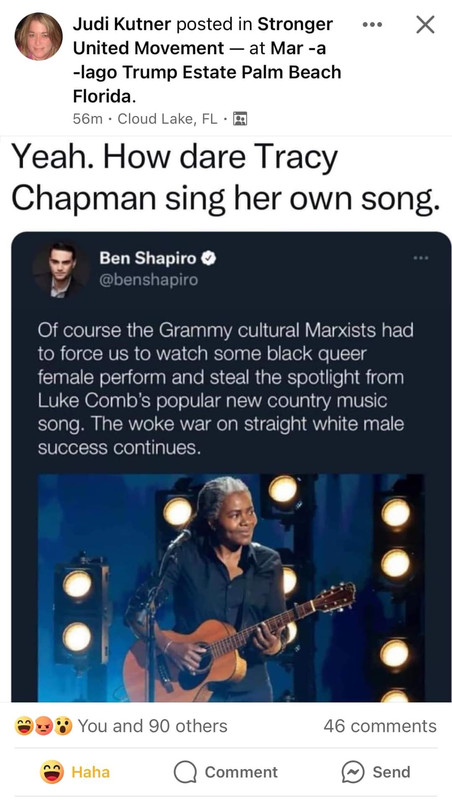View the 46 comments
The width and height of the screenshot is (452, 800).
coord(380,726)
